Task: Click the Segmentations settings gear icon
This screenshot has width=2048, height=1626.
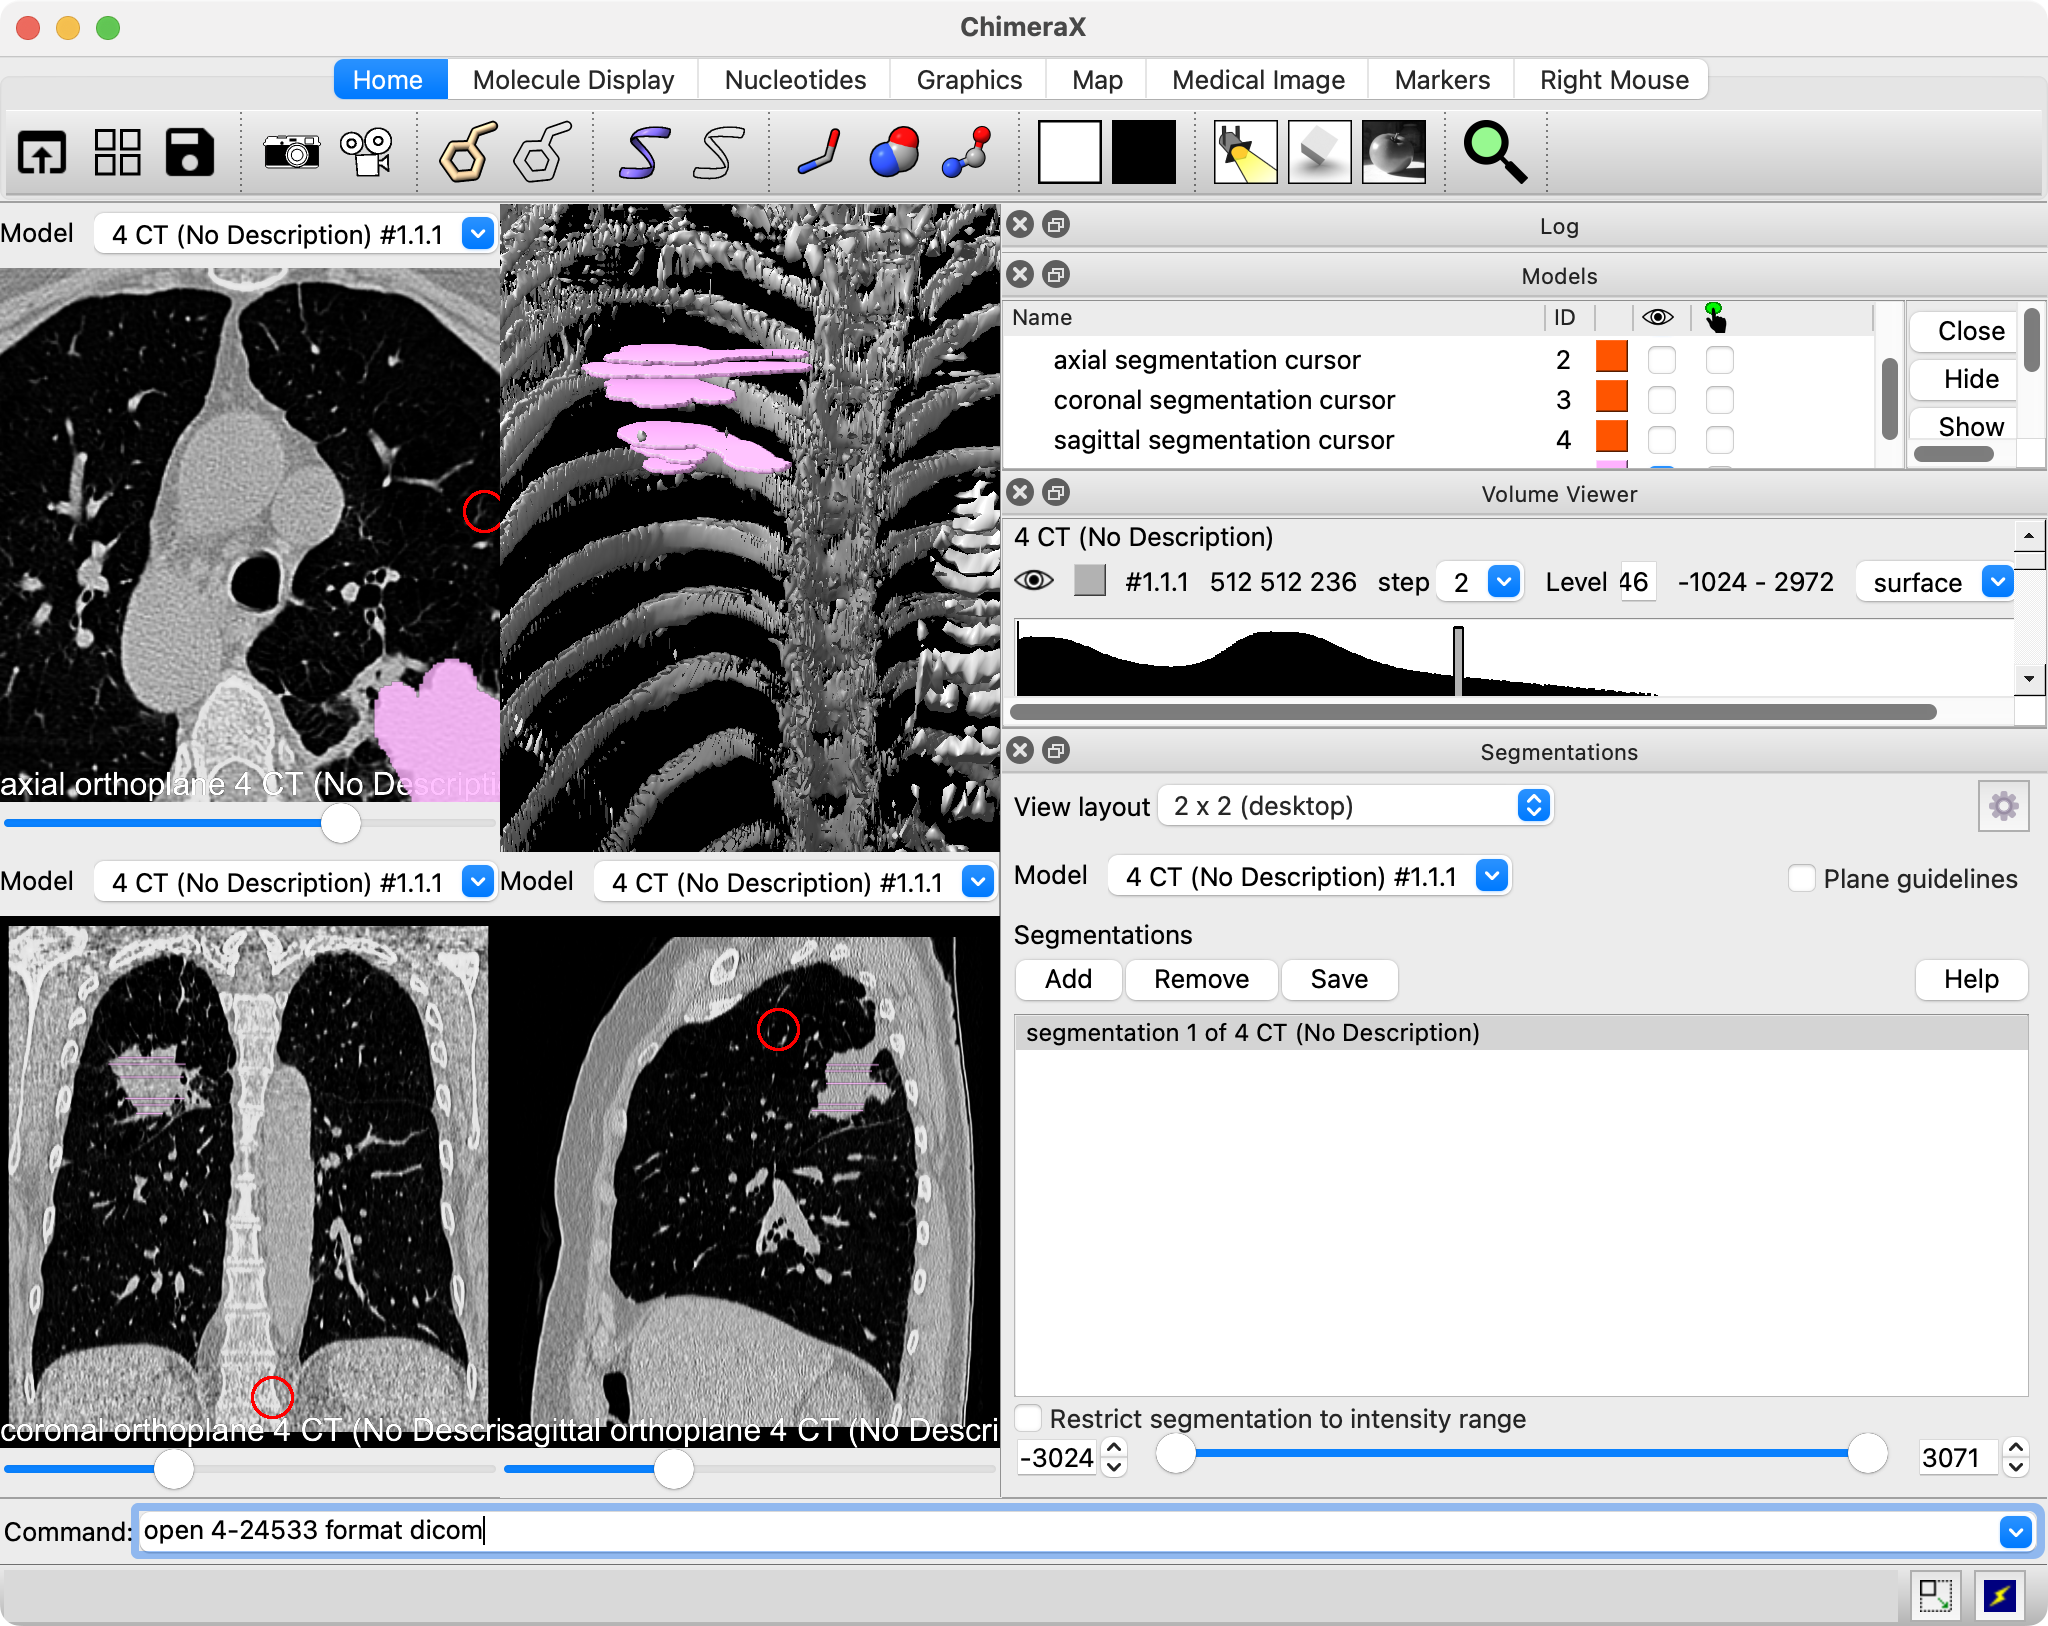Action: [2003, 806]
